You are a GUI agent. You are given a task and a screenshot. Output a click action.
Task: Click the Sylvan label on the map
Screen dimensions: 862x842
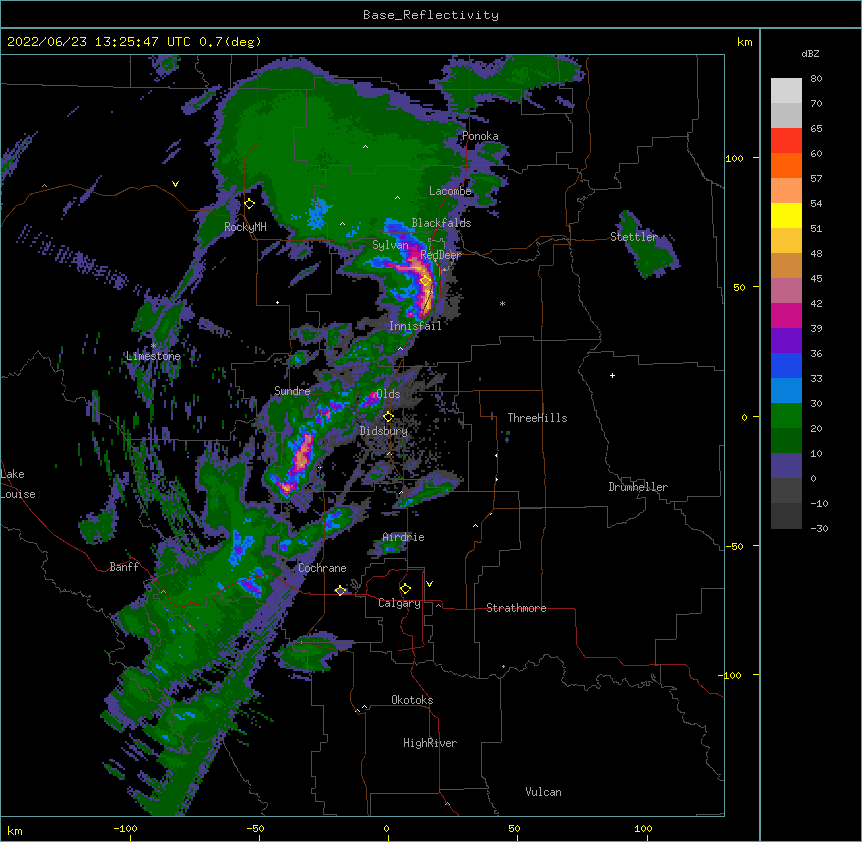(390, 245)
